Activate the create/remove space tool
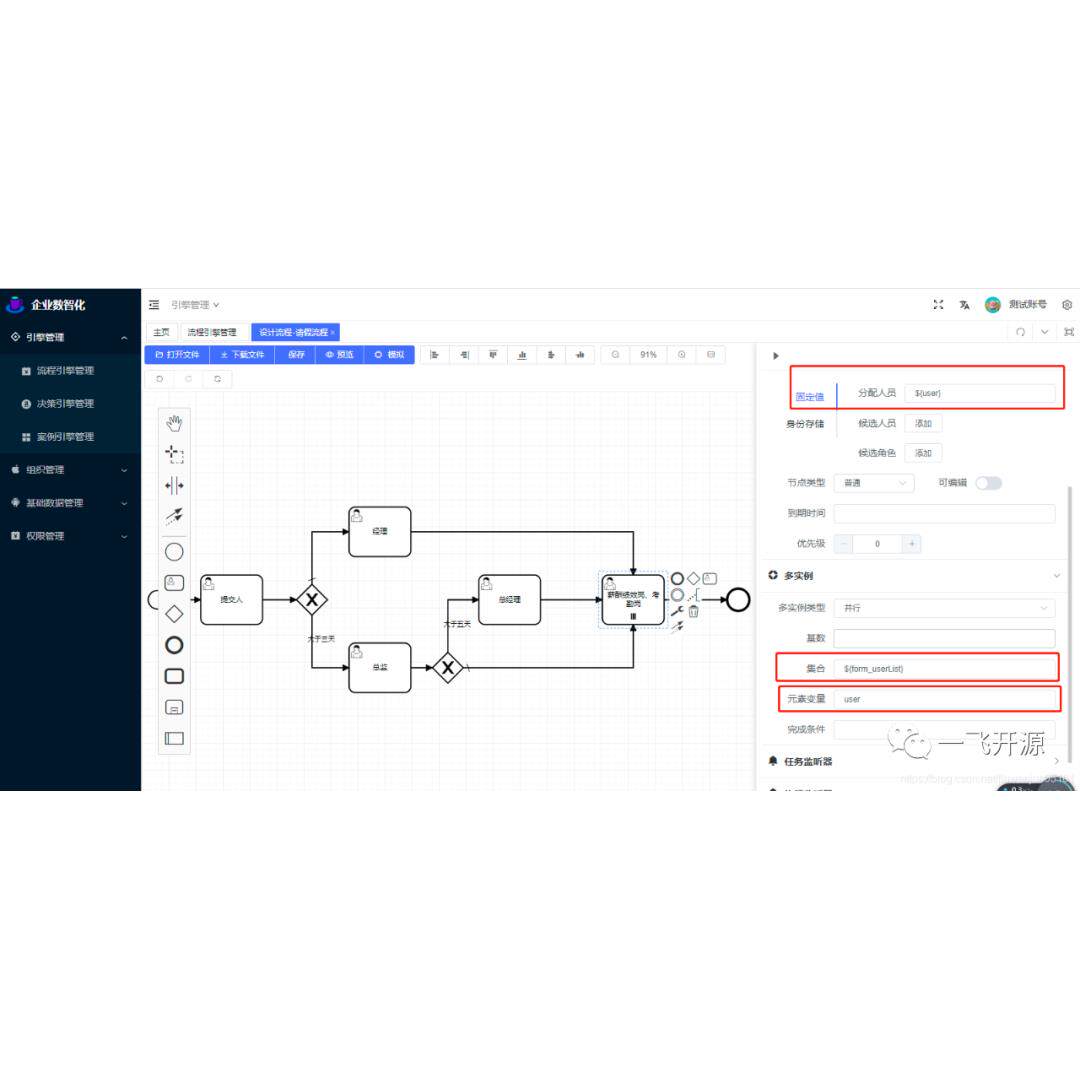 click(174, 486)
